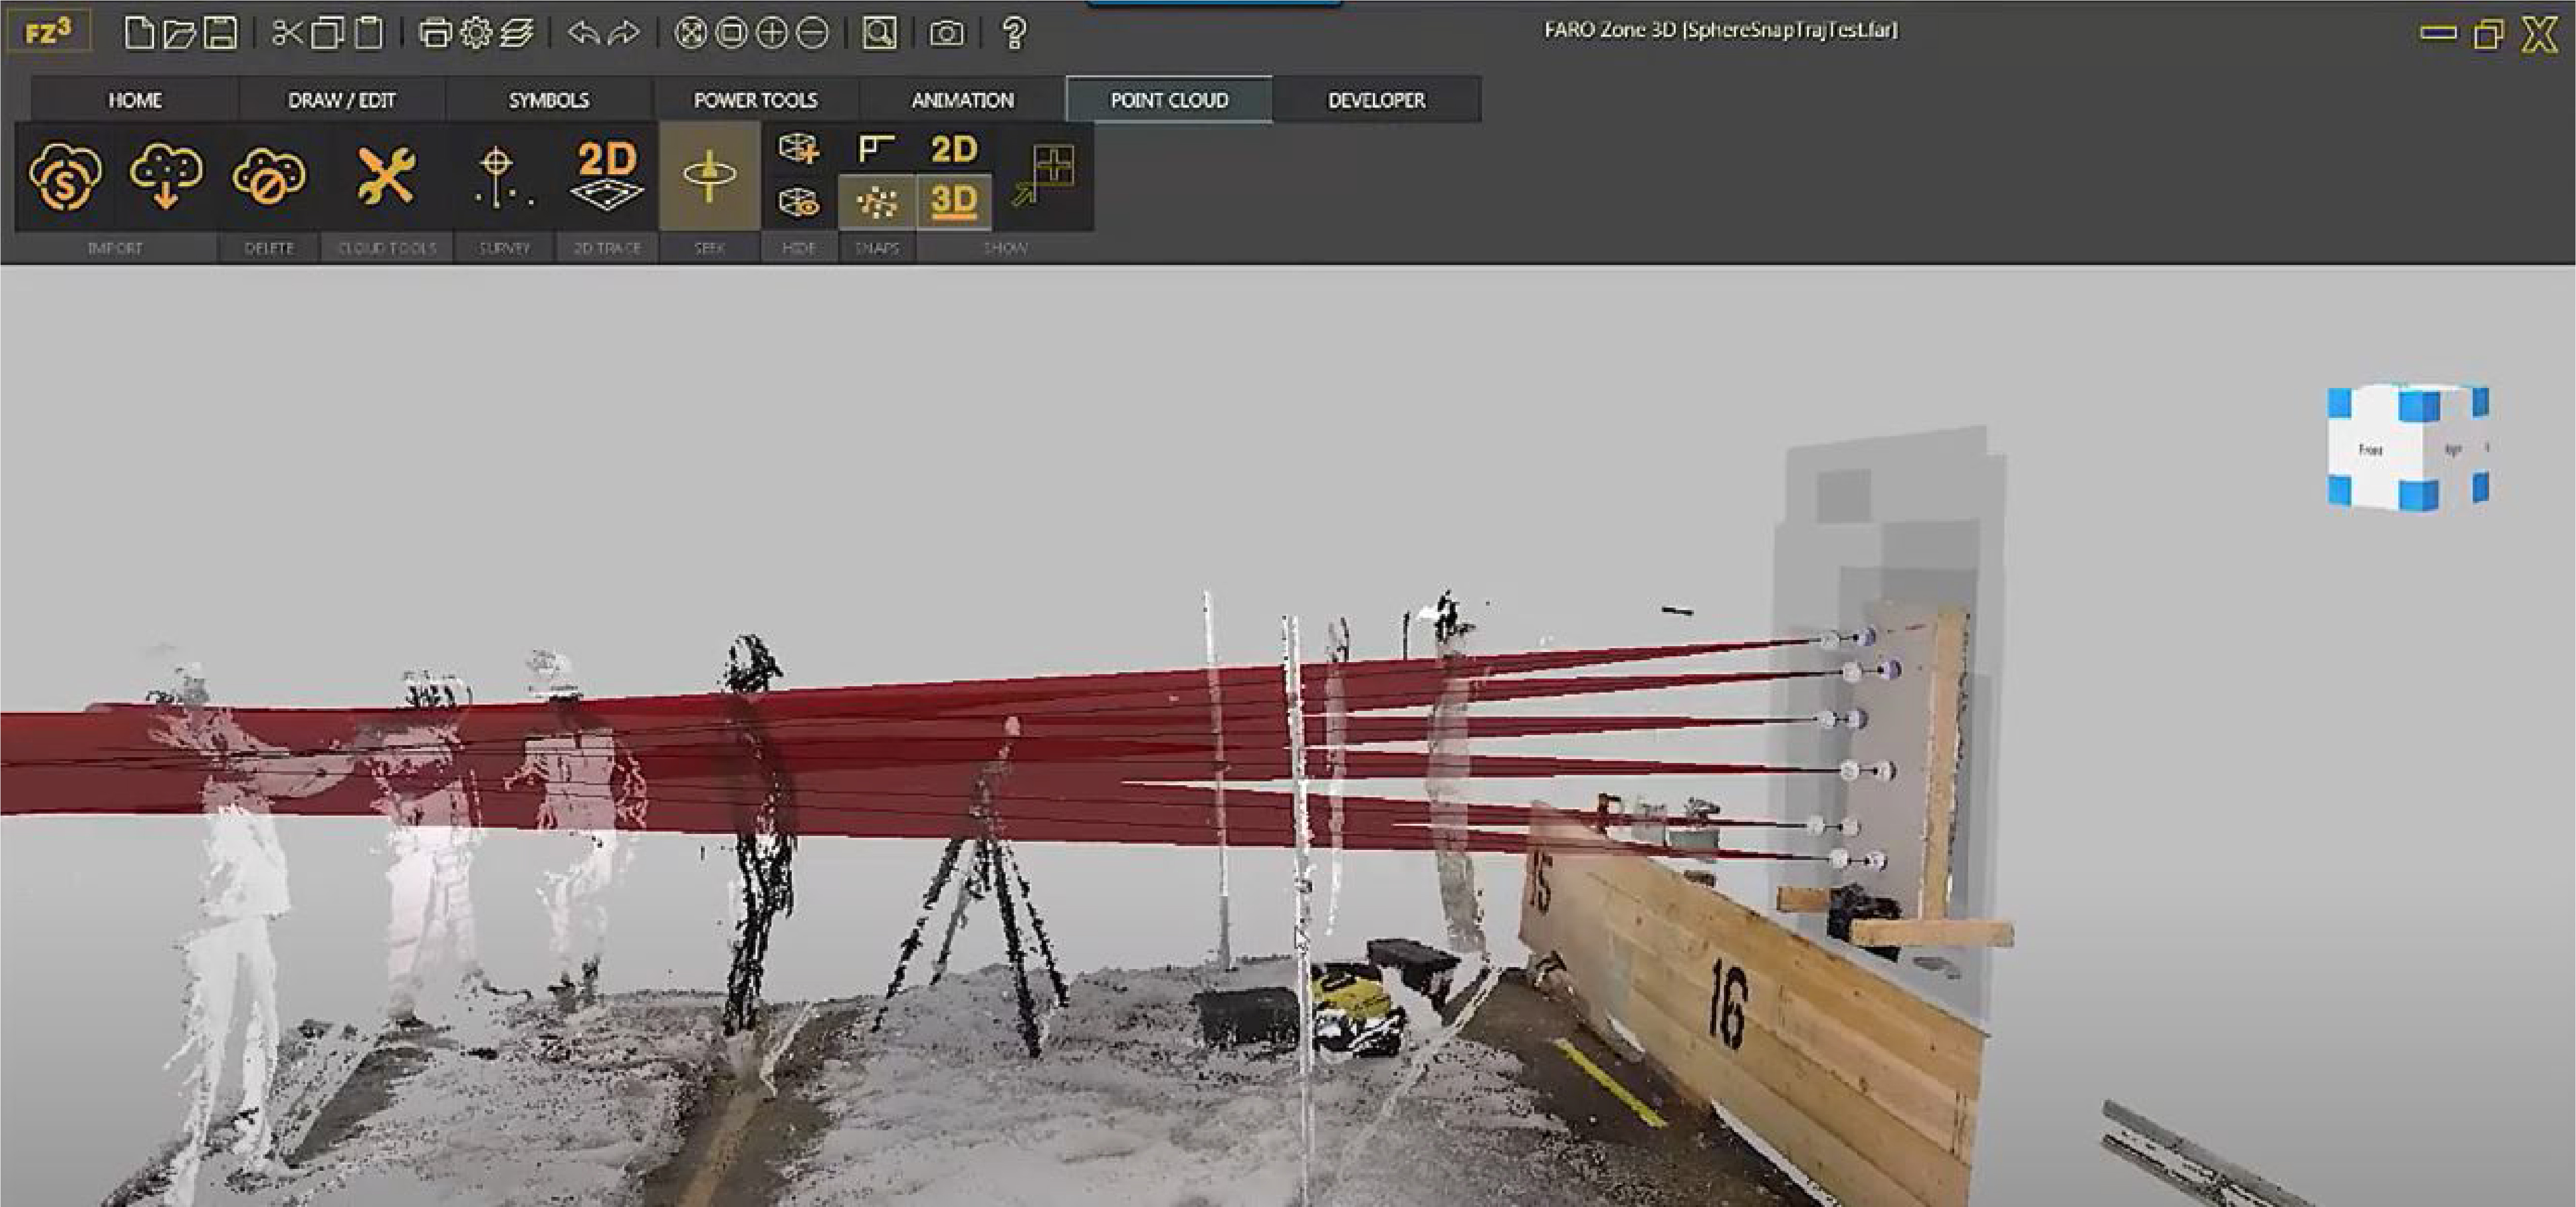Restore down the application window
Viewport: 2576px width, 1207px height.
(x=2488, y=34)
